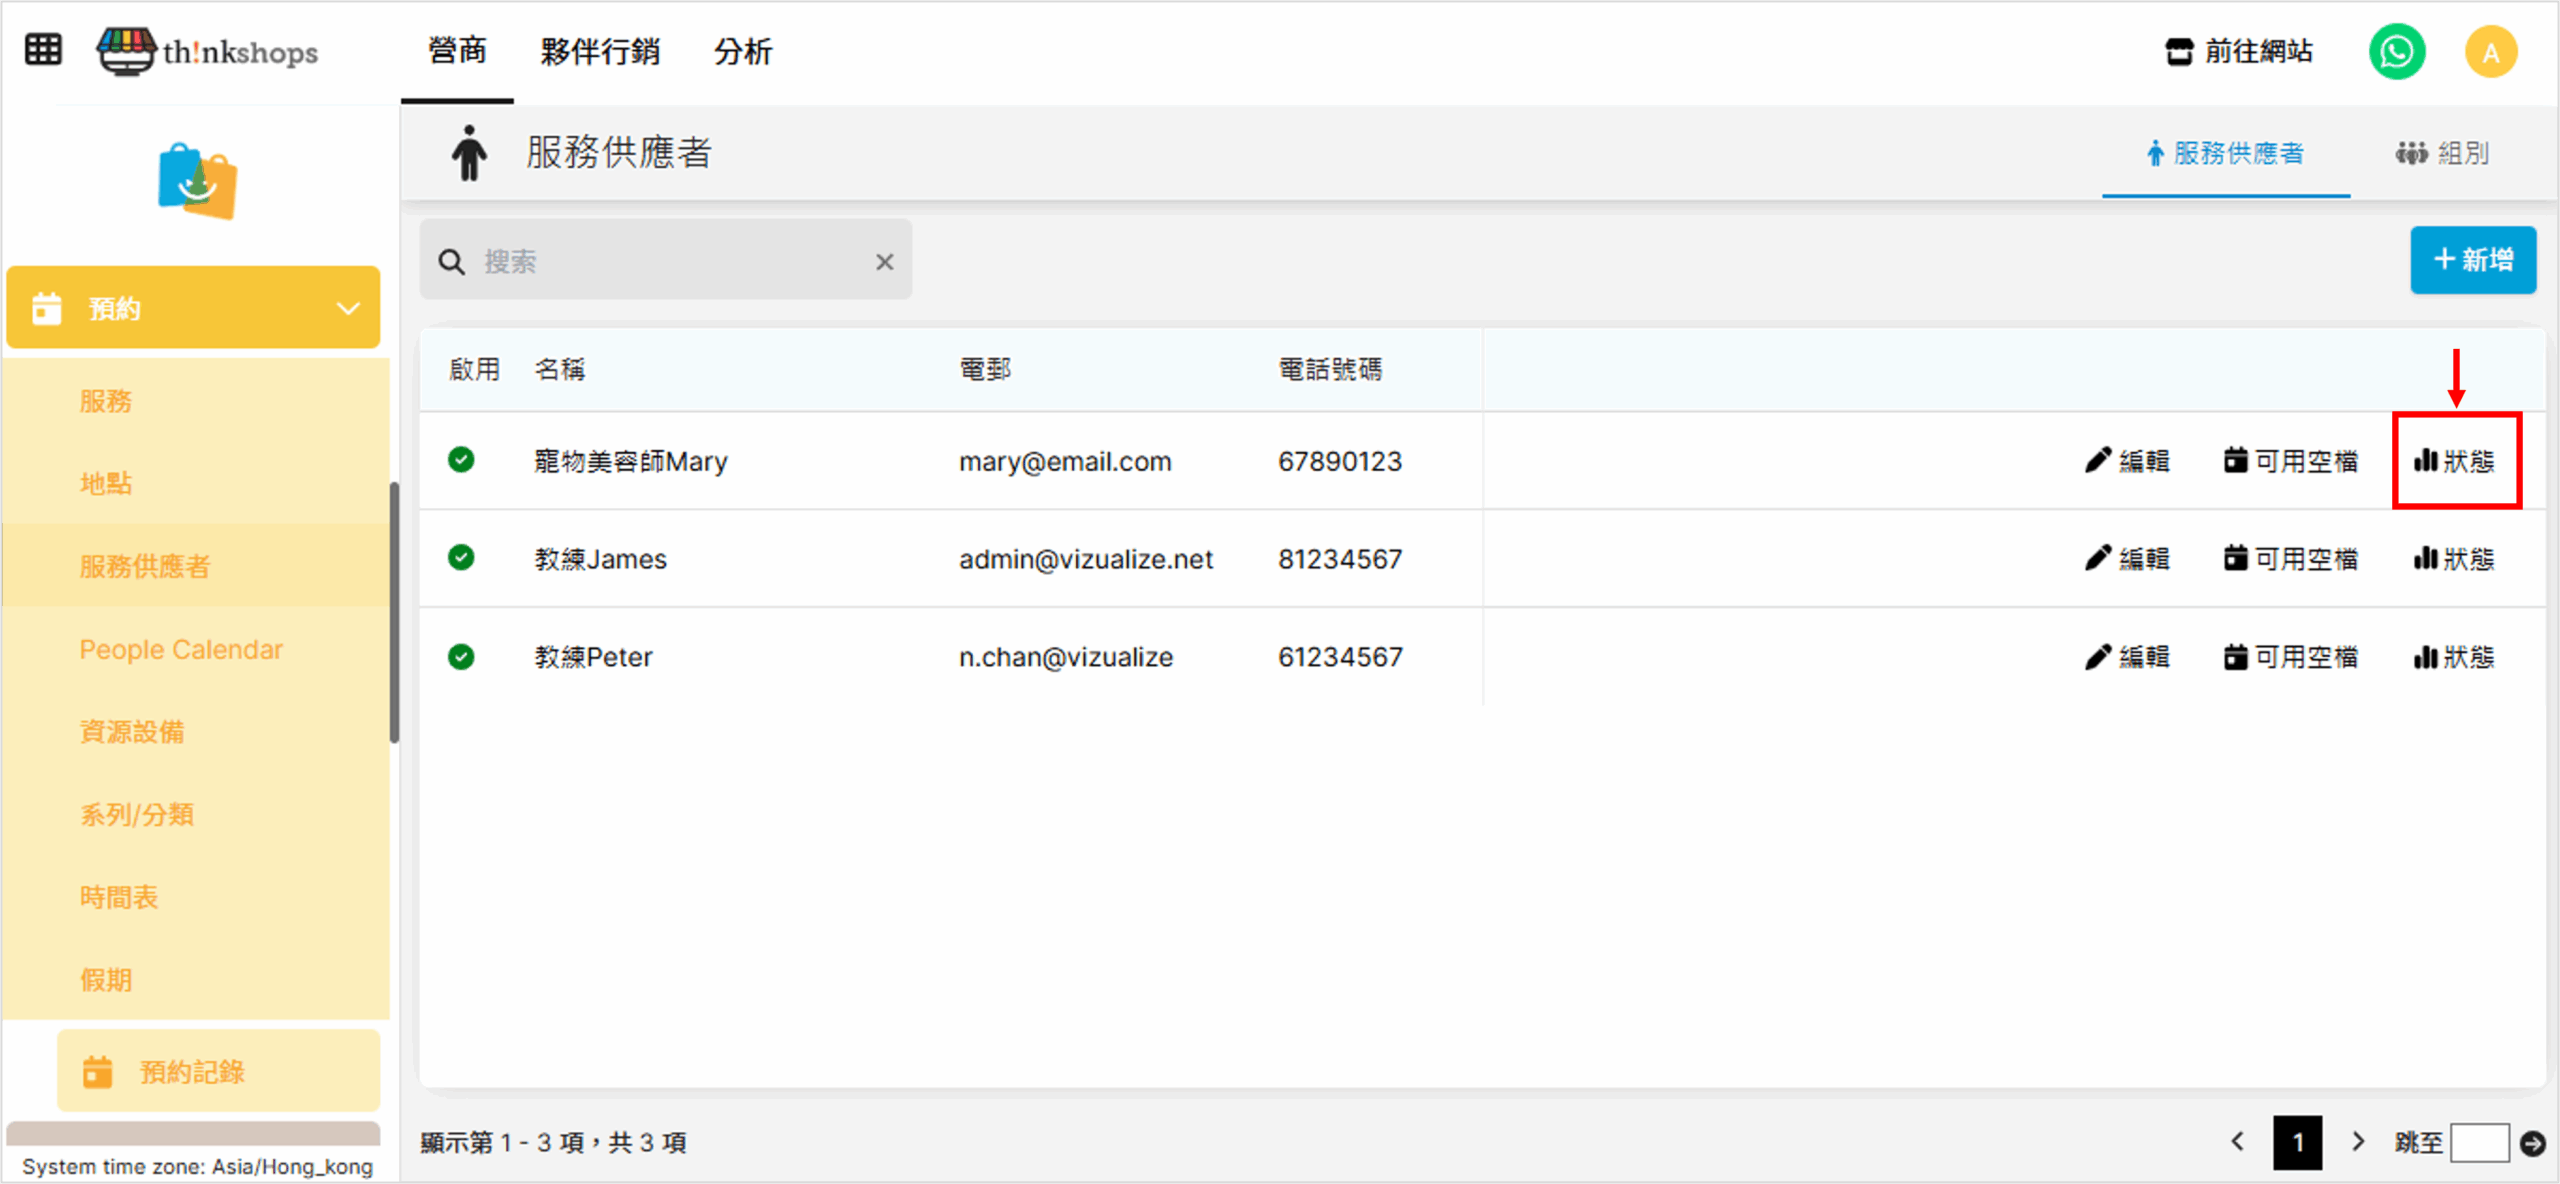Image resolution: width=2560 pixels, height=1184 pixels.
Task: Collapse the 預約 sidebar section
Action: tap(347, 308)
